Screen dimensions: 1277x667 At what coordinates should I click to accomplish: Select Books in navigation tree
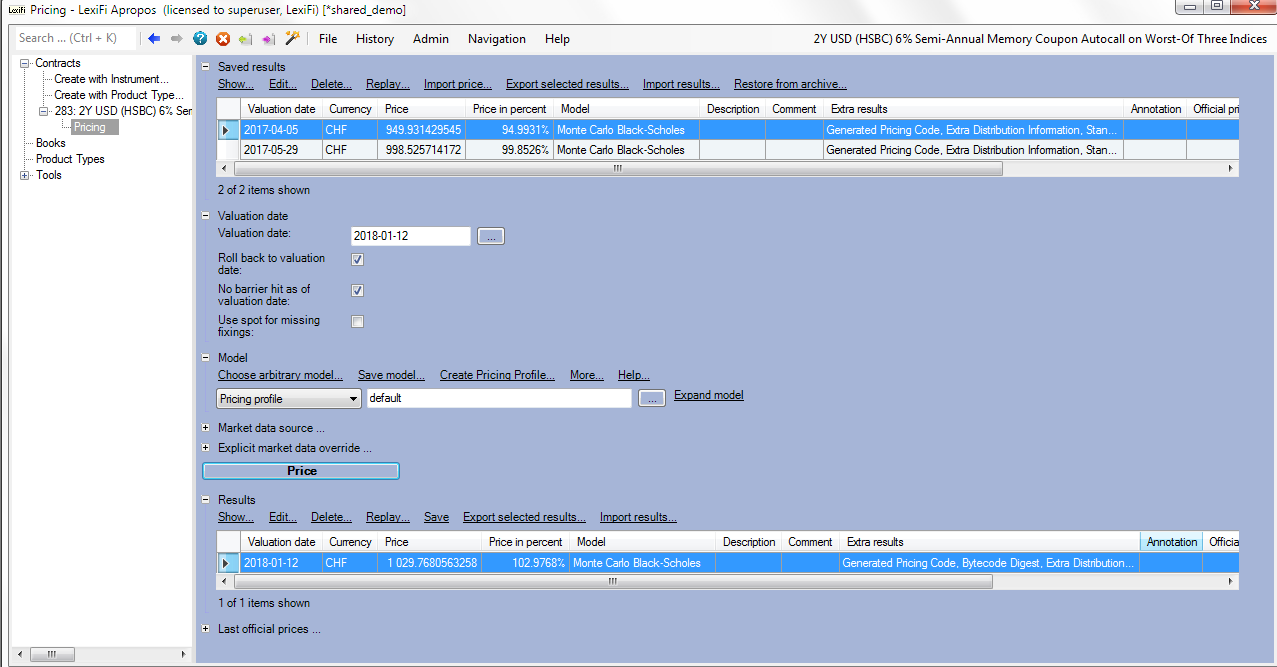[x=51, y=143]
